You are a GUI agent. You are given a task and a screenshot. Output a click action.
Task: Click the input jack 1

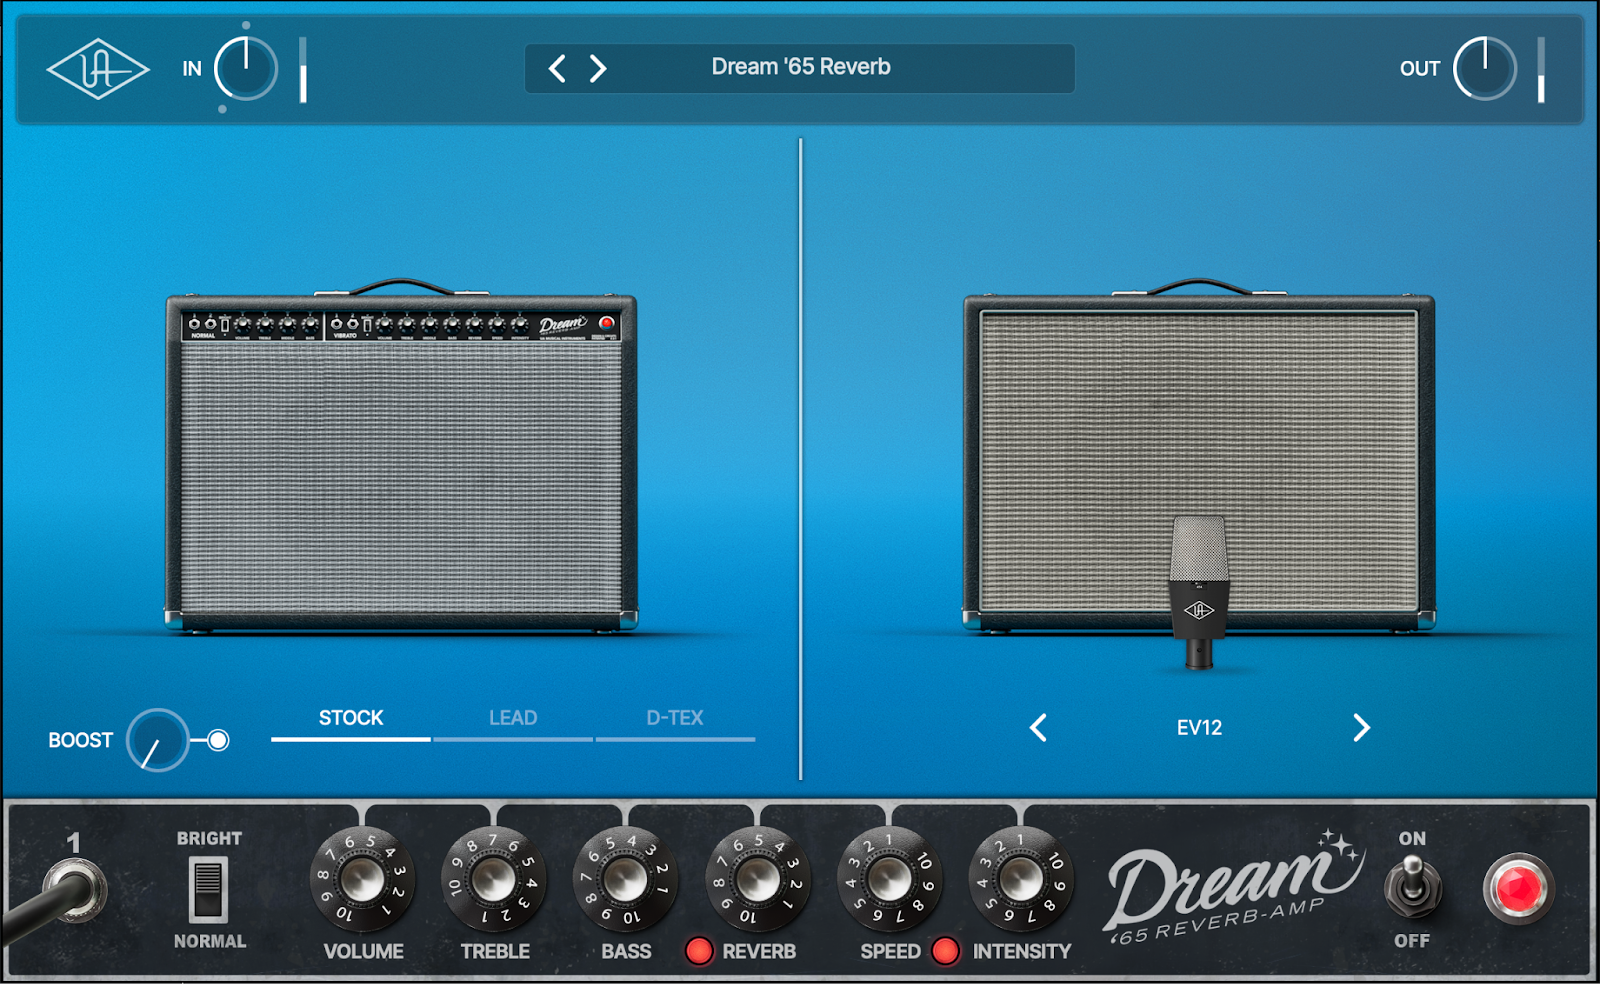click(x=76, y=890)
